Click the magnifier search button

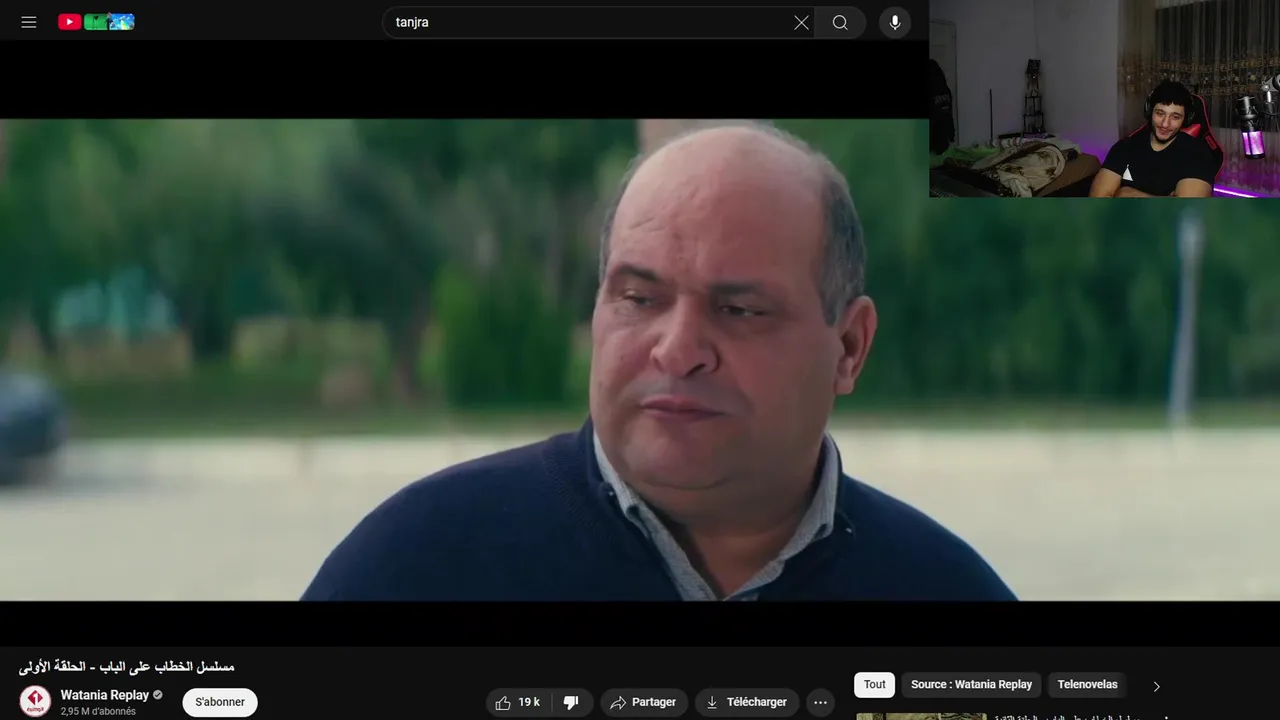tap(840, 22)
